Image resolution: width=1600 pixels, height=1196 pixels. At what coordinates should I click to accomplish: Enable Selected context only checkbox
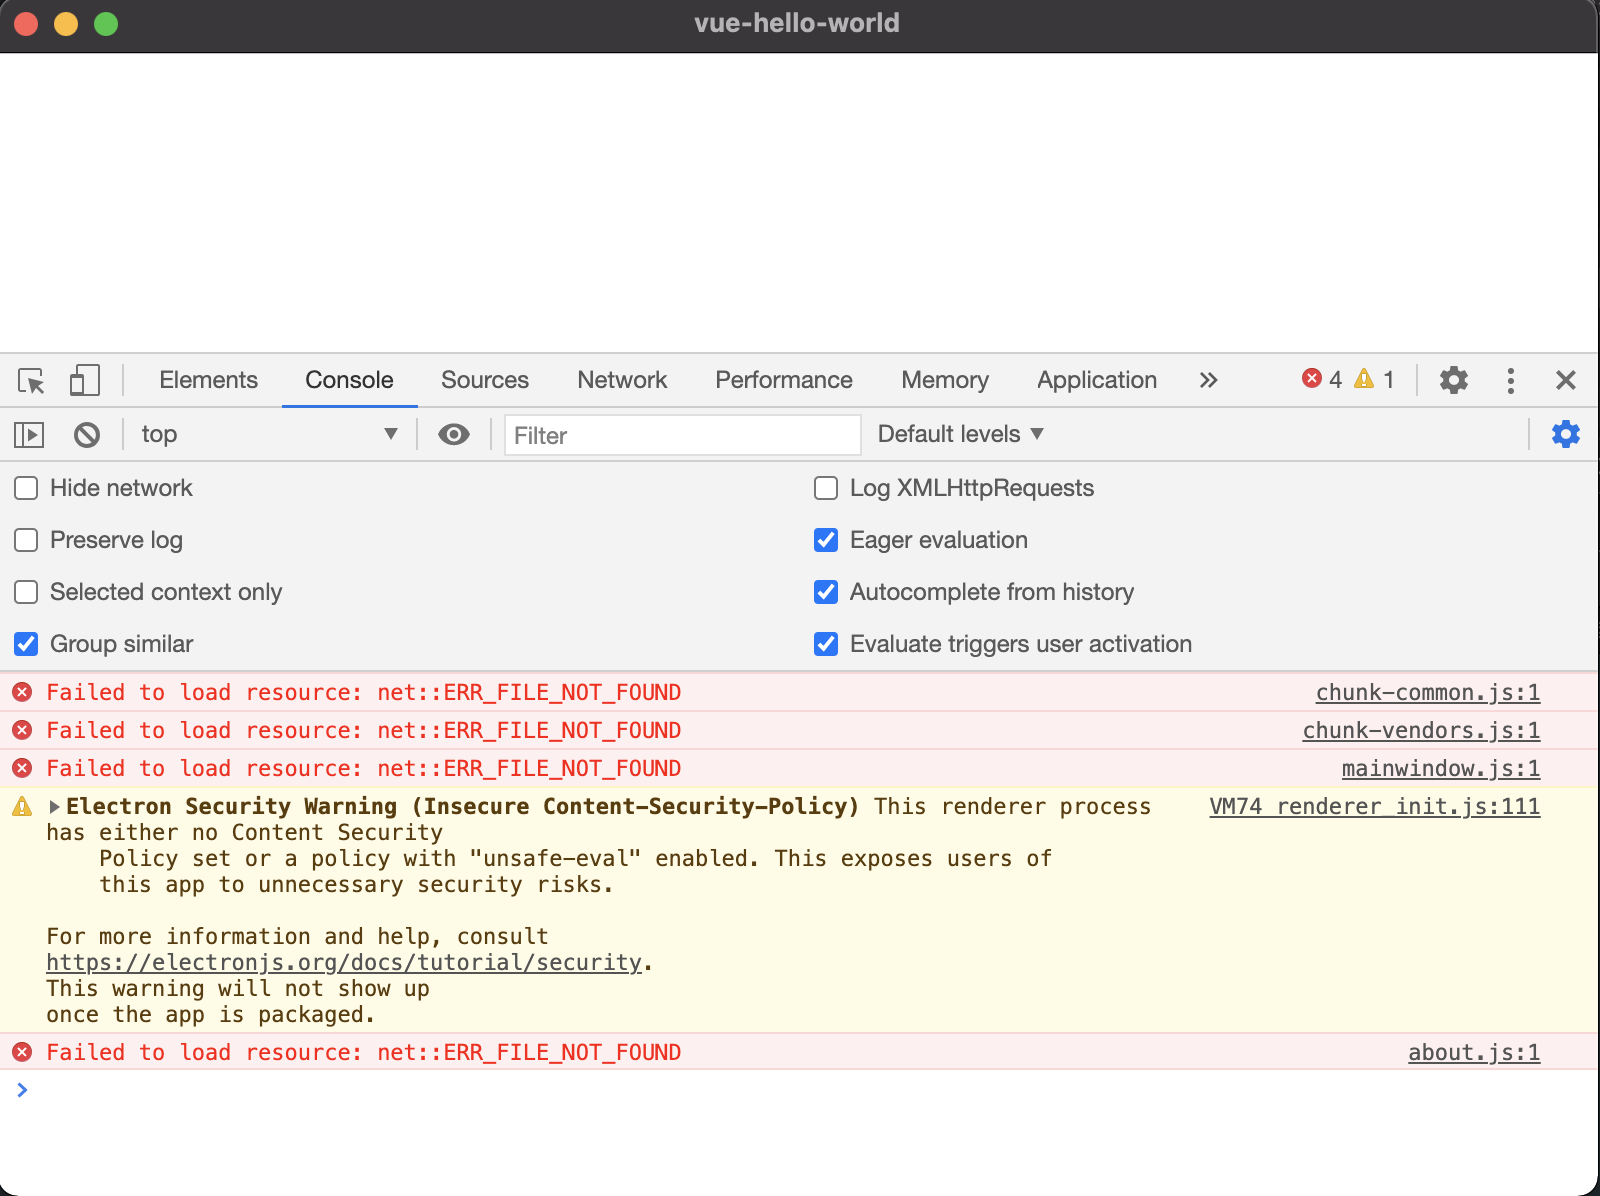(26, 592)
